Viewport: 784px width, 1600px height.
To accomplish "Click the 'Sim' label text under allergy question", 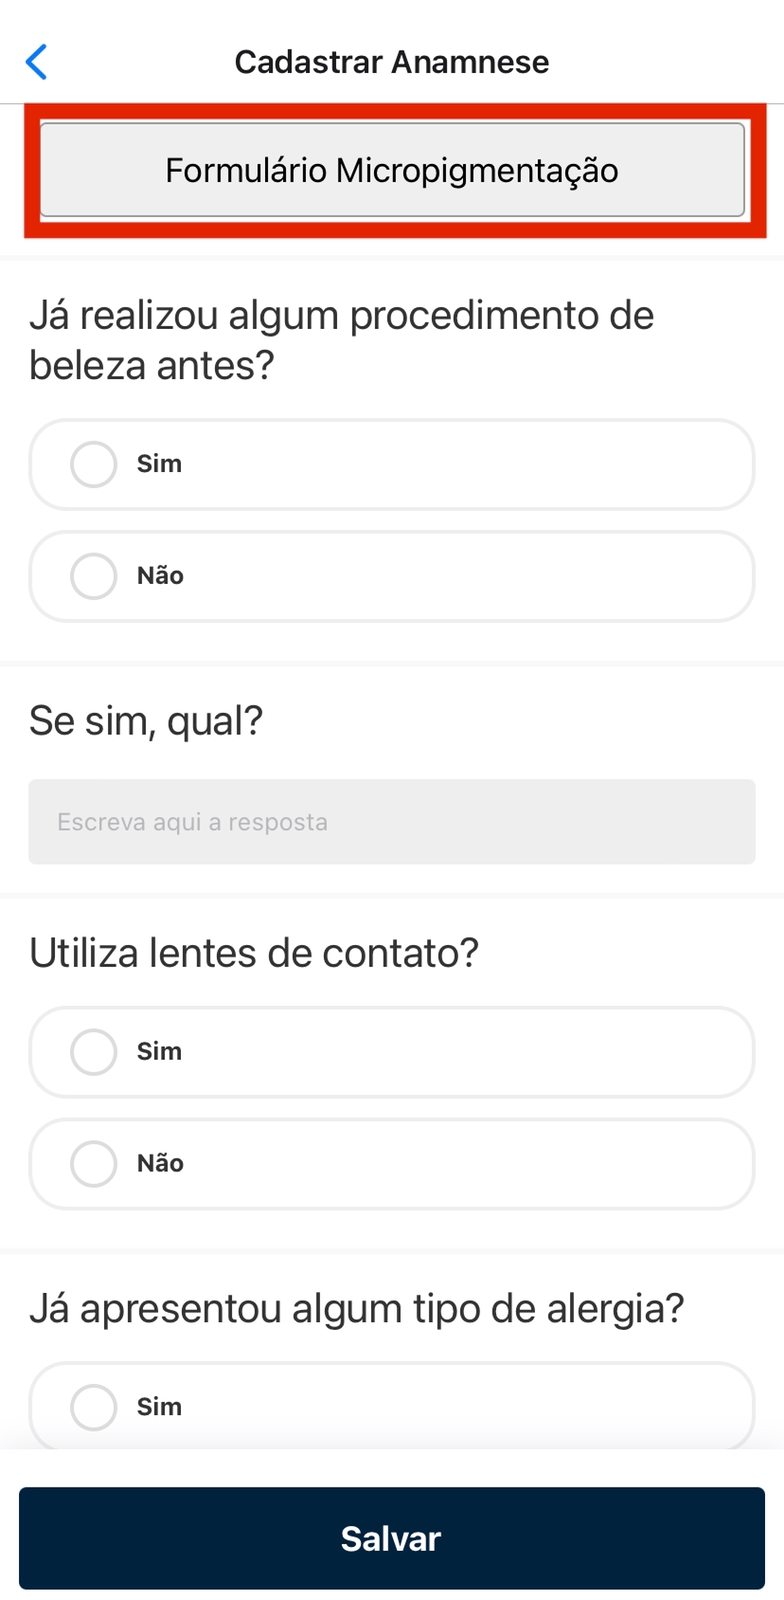I will click(159, 1407).
